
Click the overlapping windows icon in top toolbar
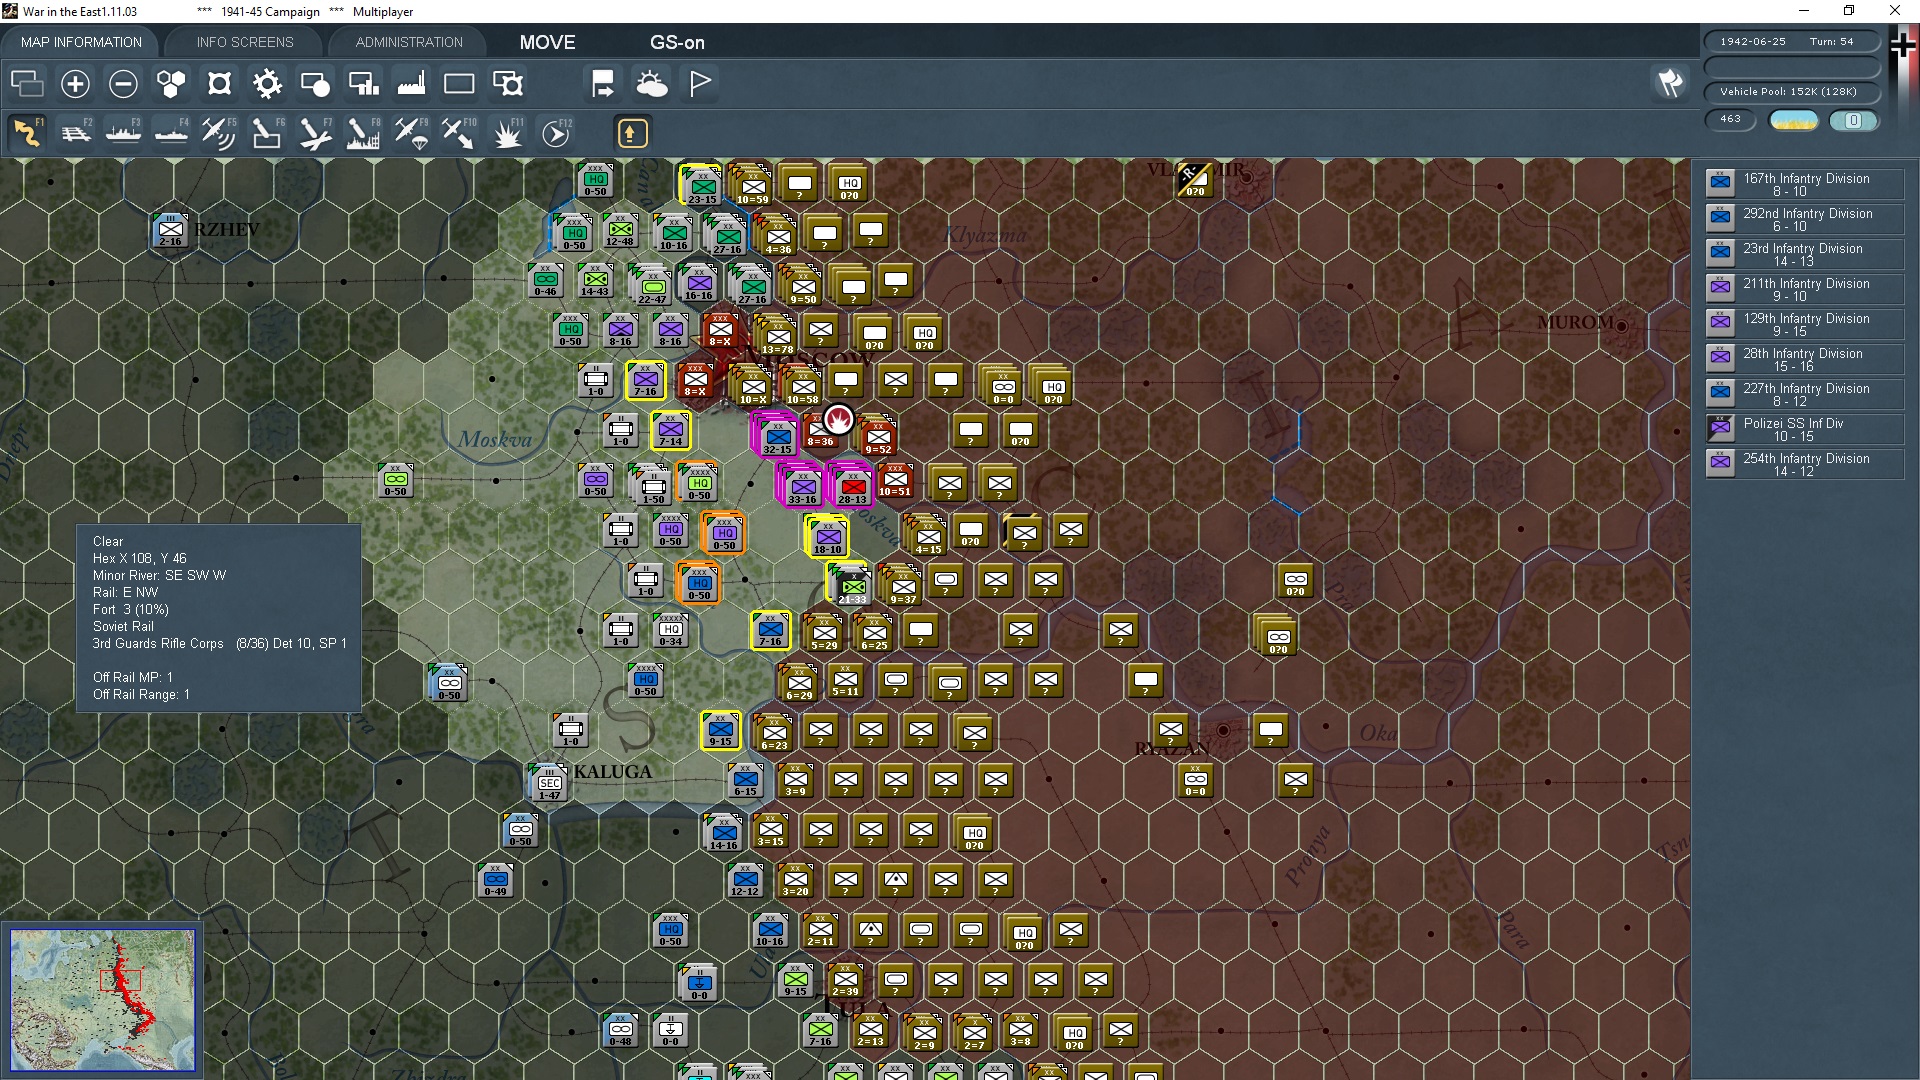[x=27, y=84]
